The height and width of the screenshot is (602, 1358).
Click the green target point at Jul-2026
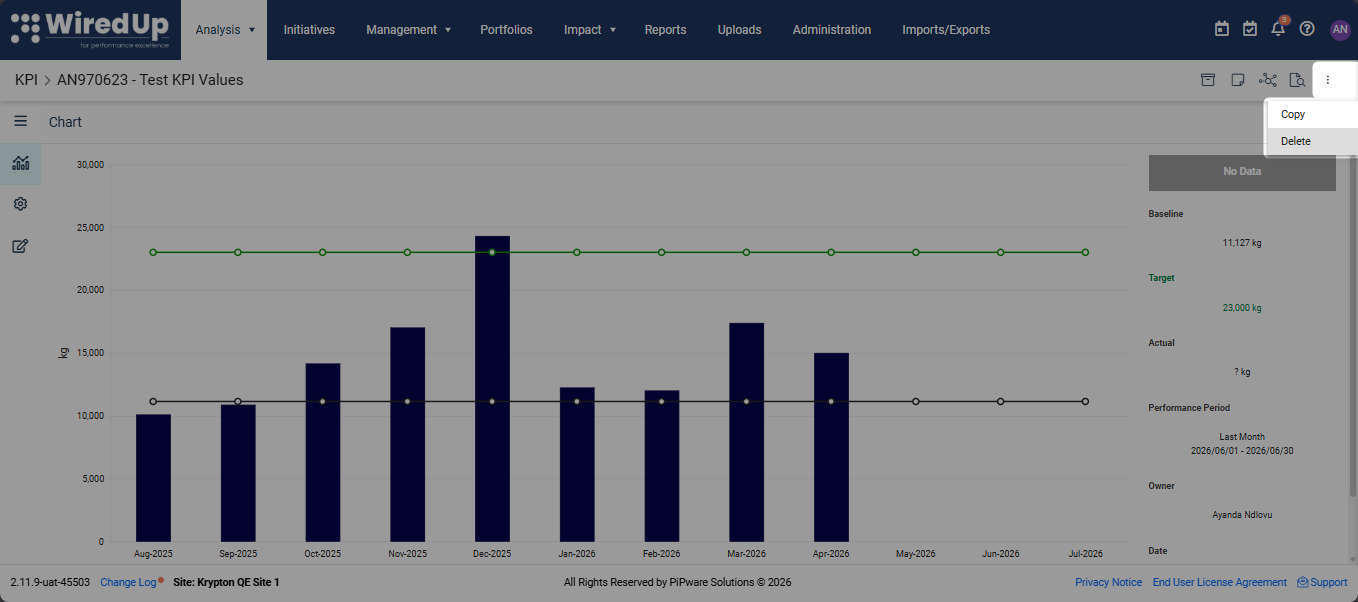[x=1085, y=252]
